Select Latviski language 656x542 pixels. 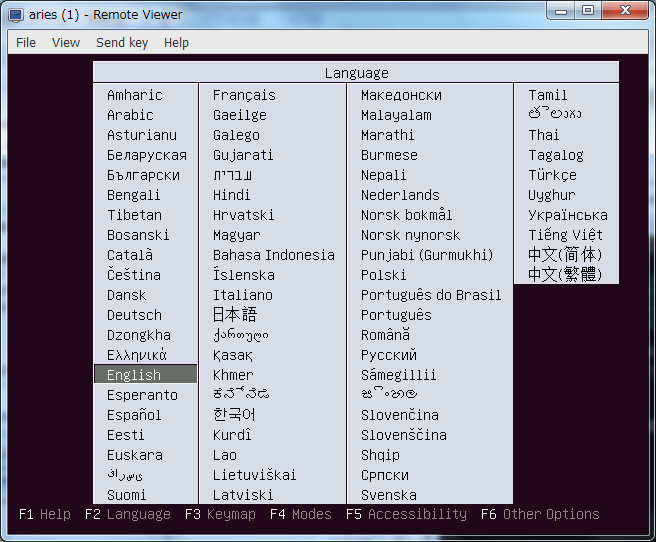(243, 495)
